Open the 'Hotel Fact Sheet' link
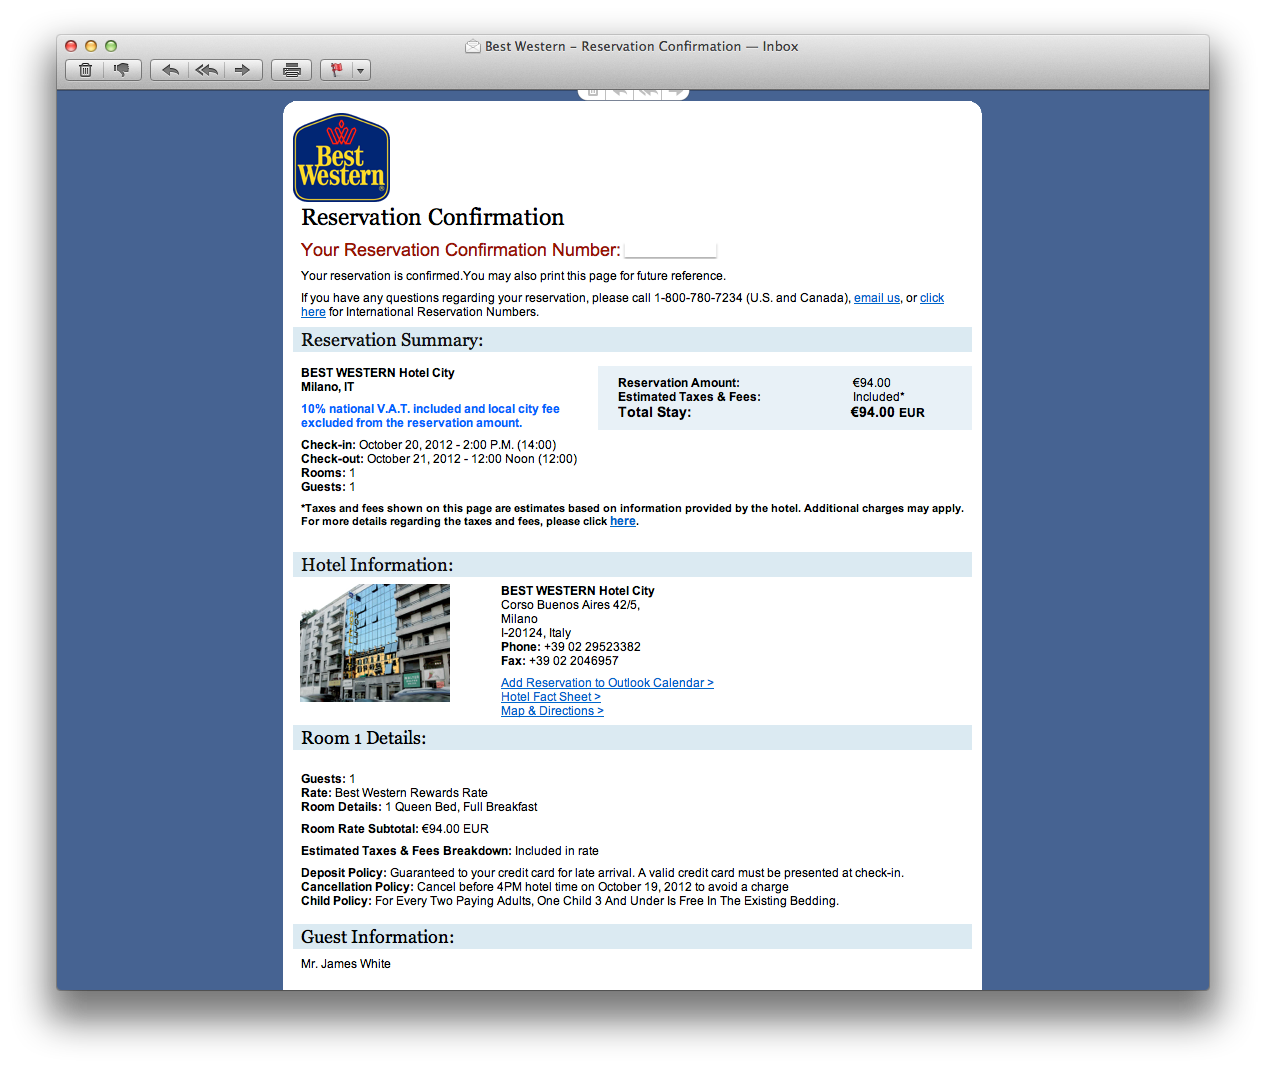 (551, 697)
